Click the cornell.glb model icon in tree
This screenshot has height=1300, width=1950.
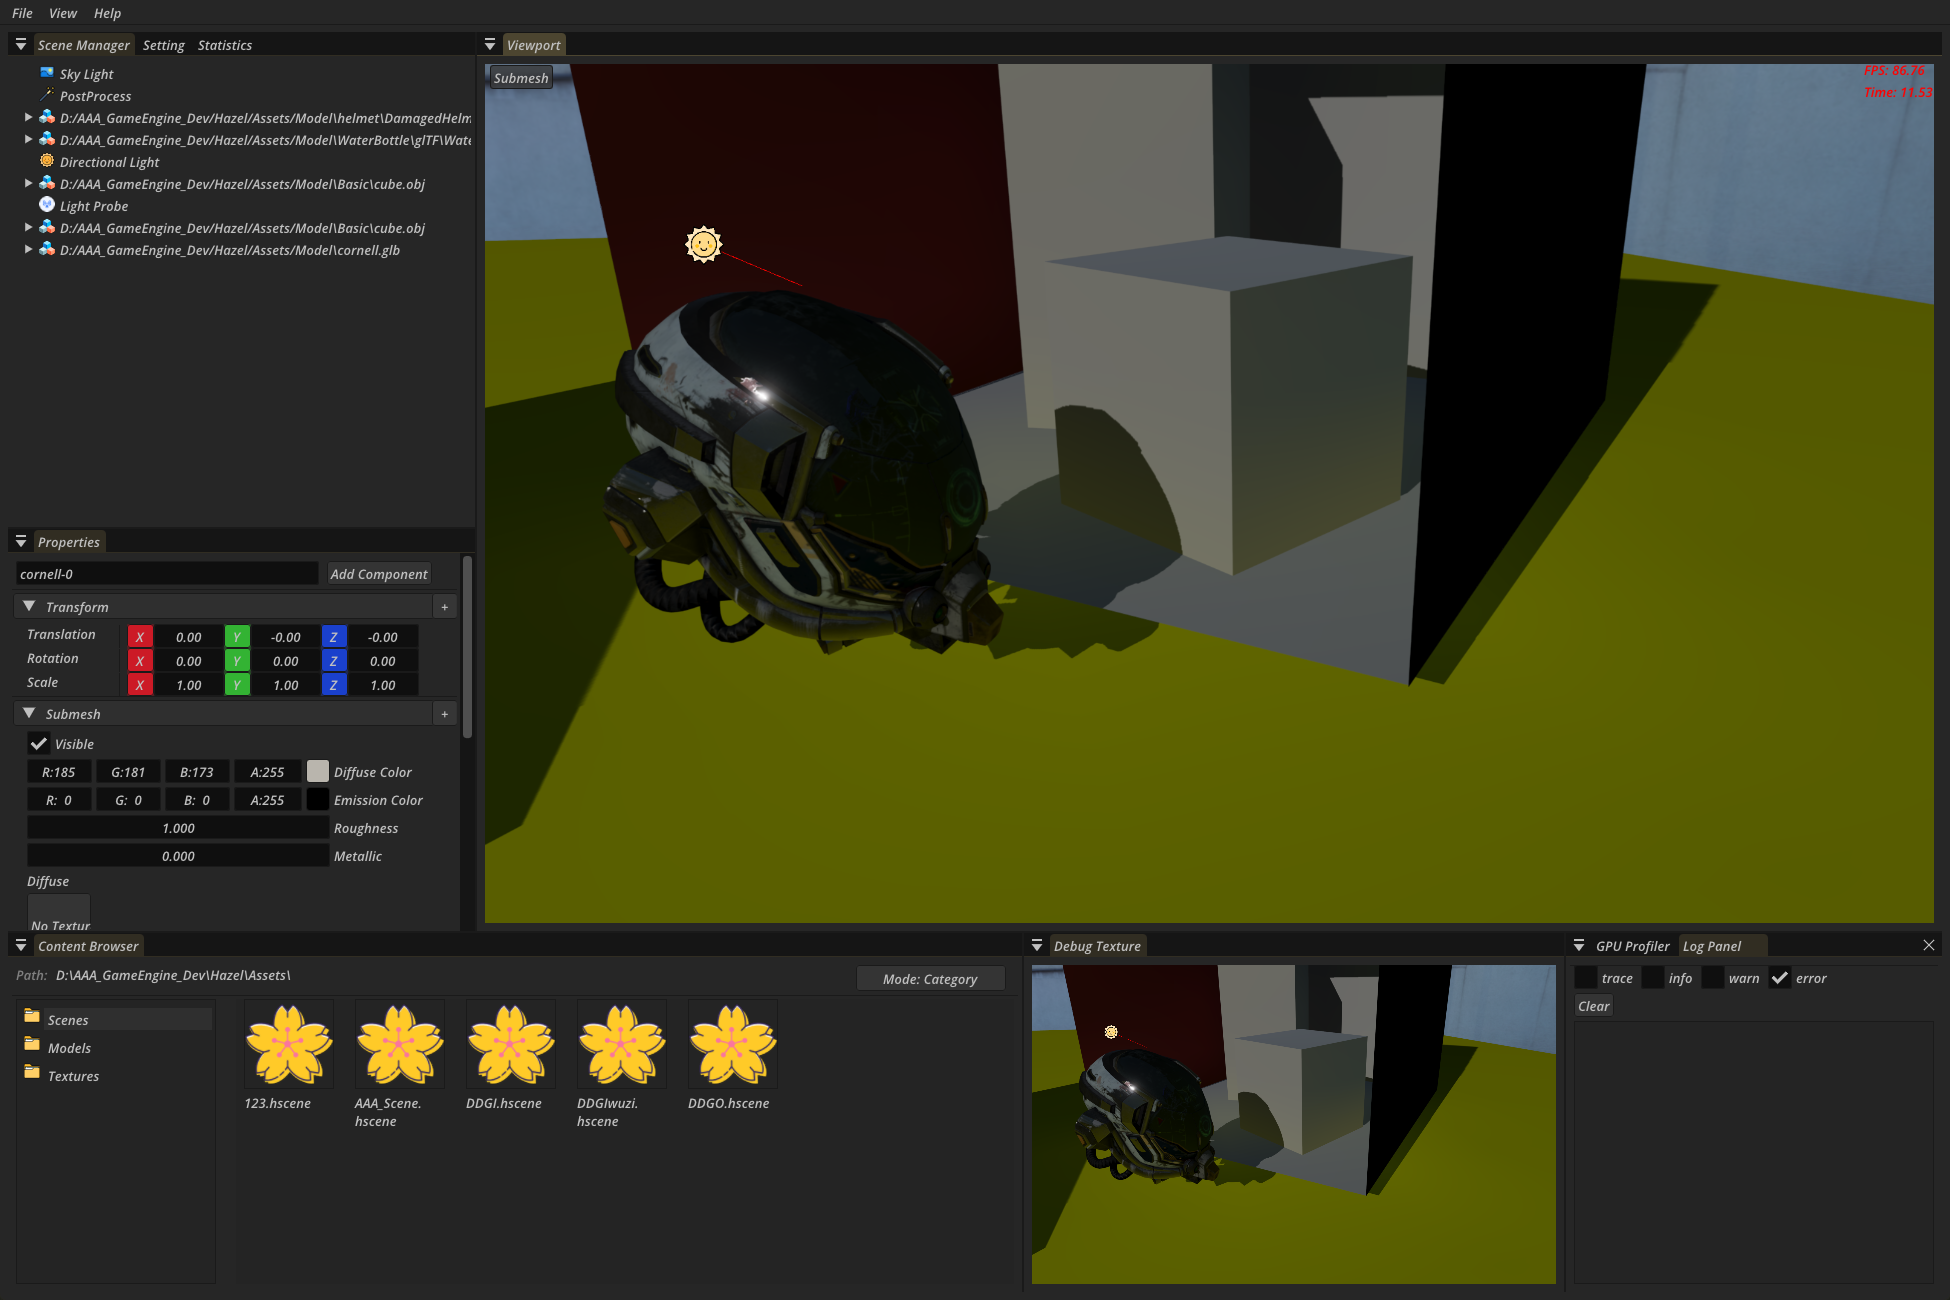(x=47, y=249)
